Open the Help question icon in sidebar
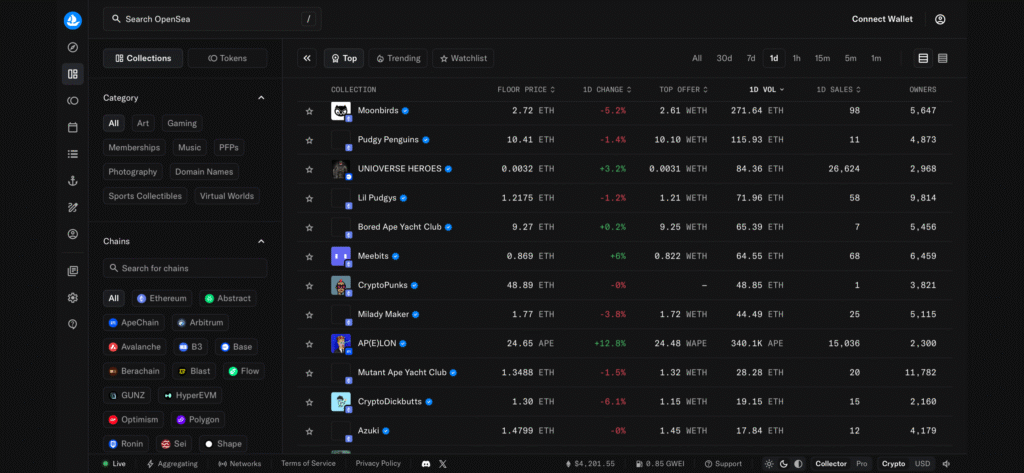 click(72, 324)
